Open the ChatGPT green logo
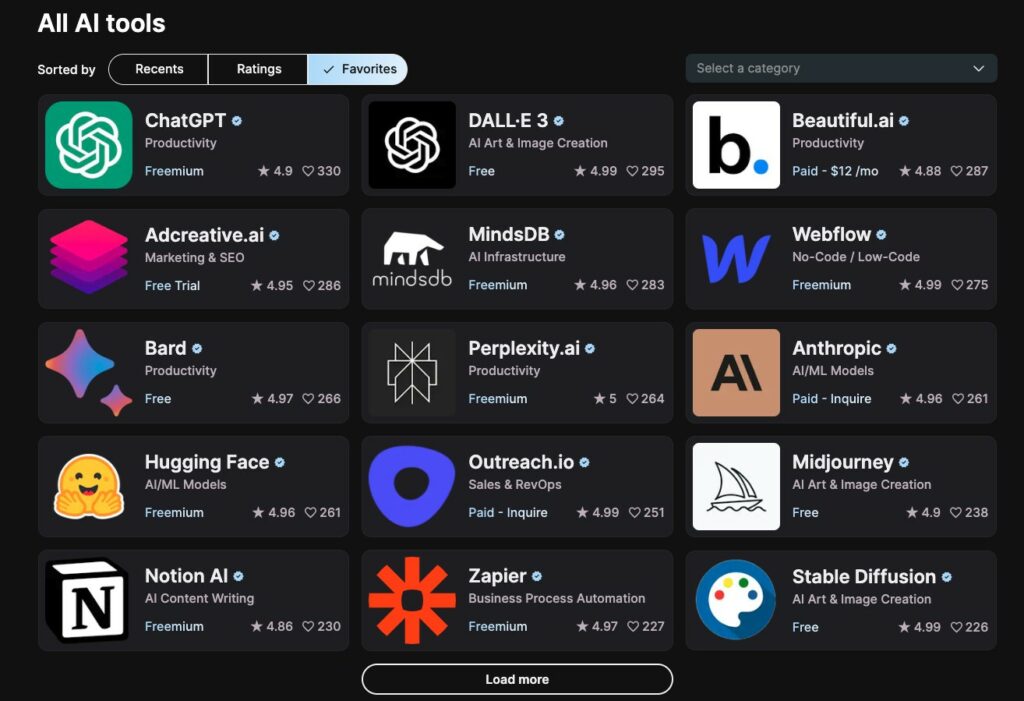Image resolution: width=1024 pixels, height=701 pixels. (89, 145)
